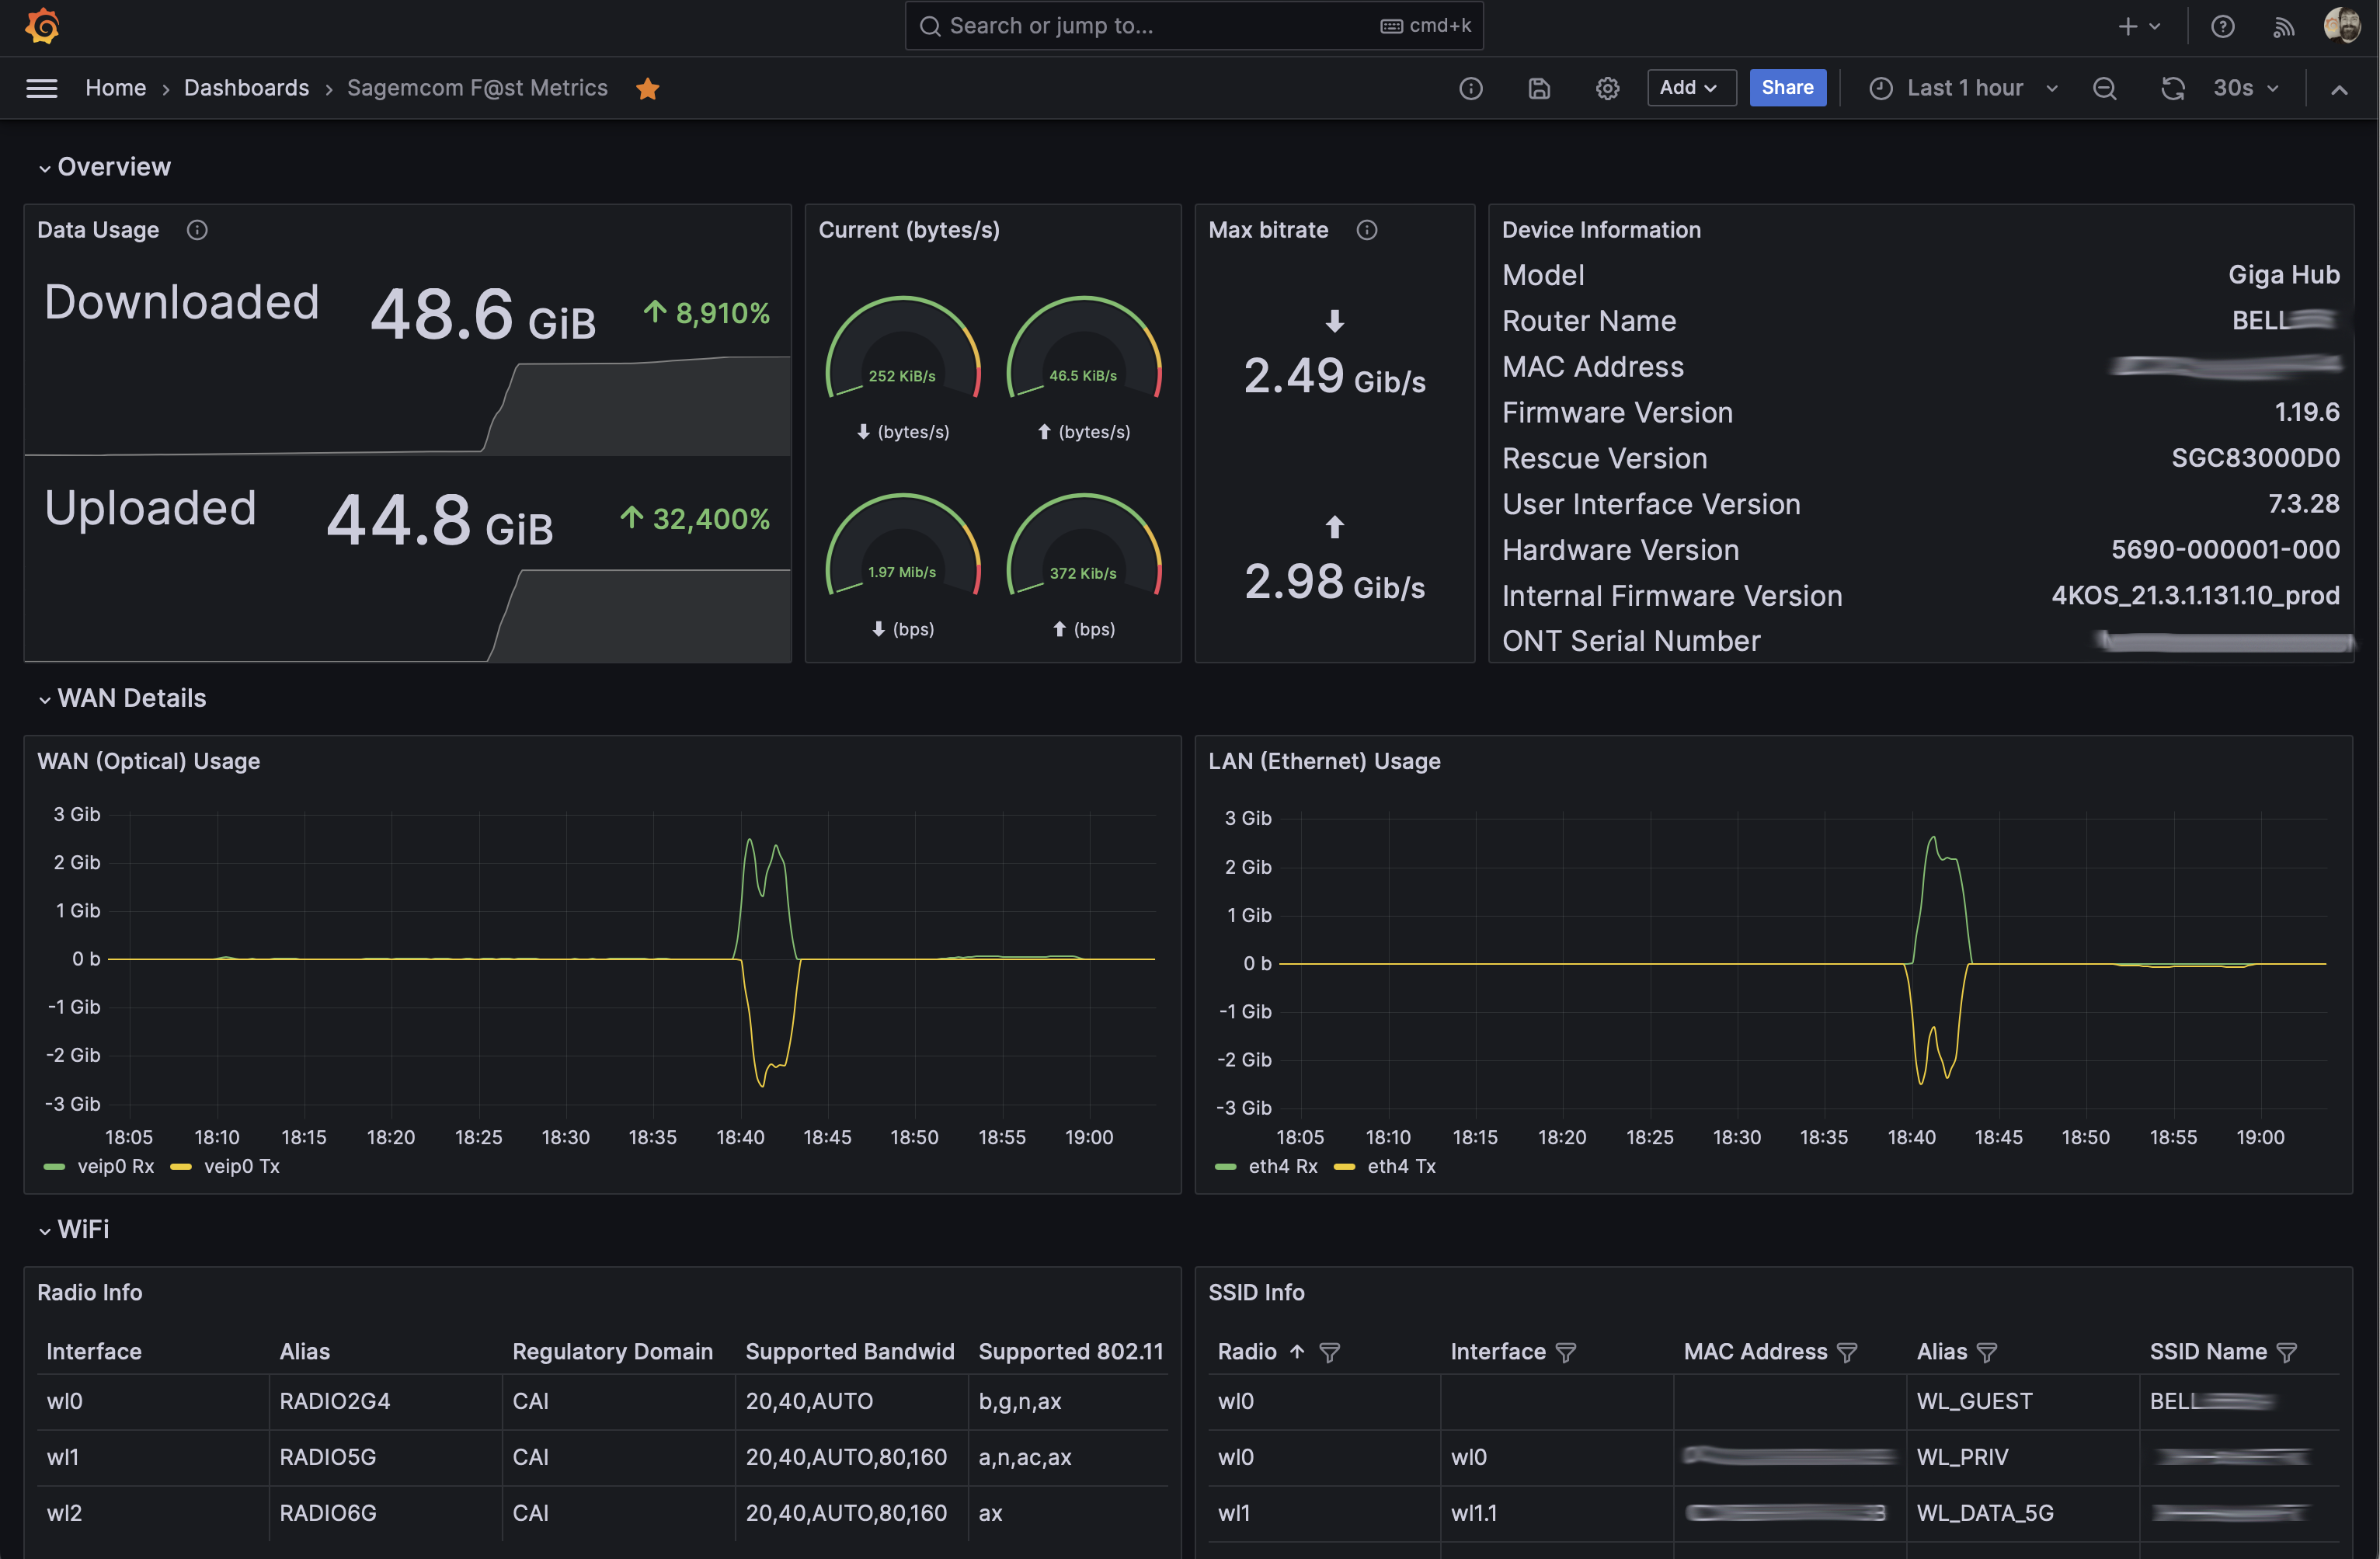Collapse the WiFi section
Image resolution: width=2380 pixels, height=1559 pixels.
43,1228
